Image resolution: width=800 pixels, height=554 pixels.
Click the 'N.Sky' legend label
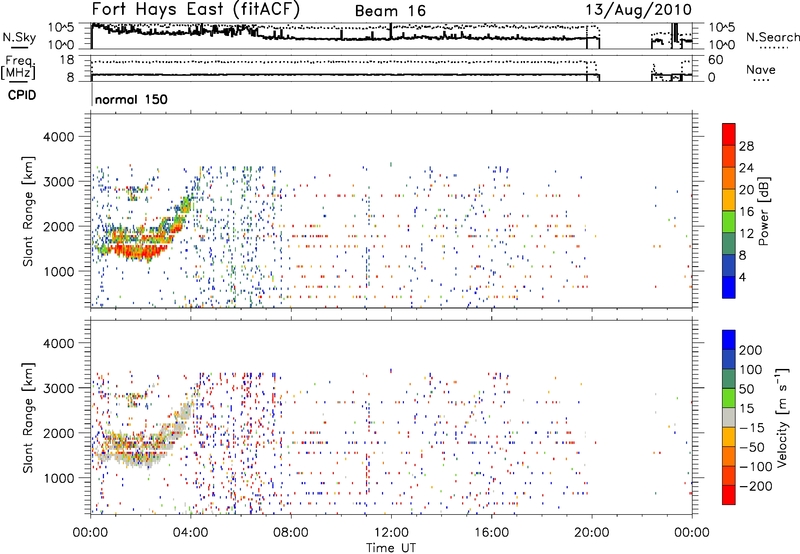coord(19,37)
